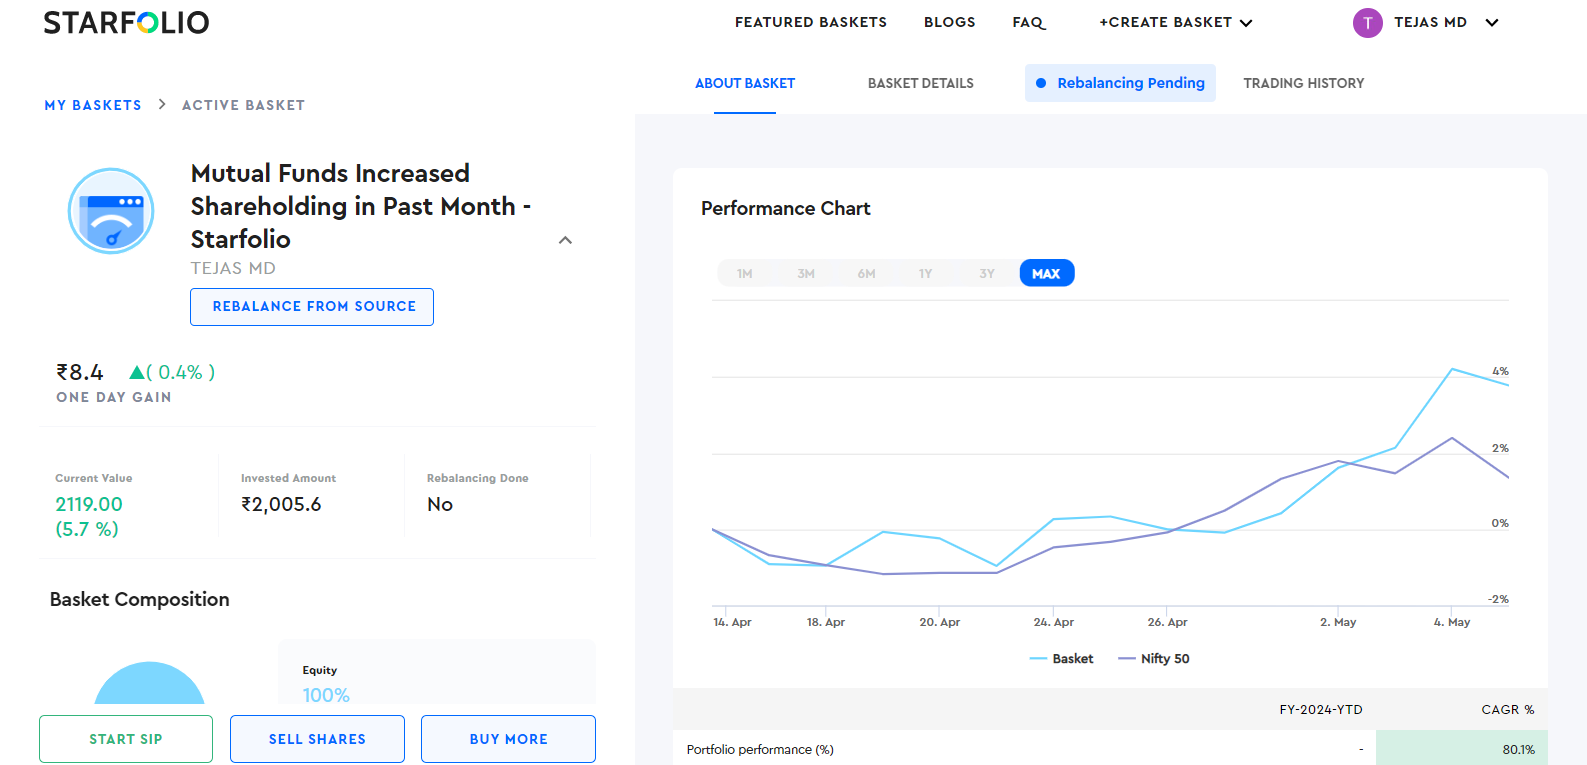Toggle the Basket series legend

[x=1061, y=658]
